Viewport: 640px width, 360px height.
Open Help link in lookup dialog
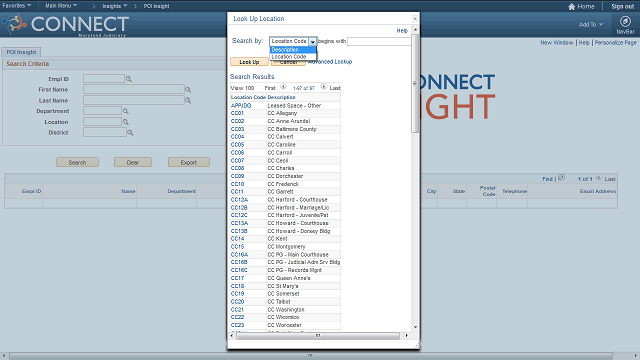point(402,31)
